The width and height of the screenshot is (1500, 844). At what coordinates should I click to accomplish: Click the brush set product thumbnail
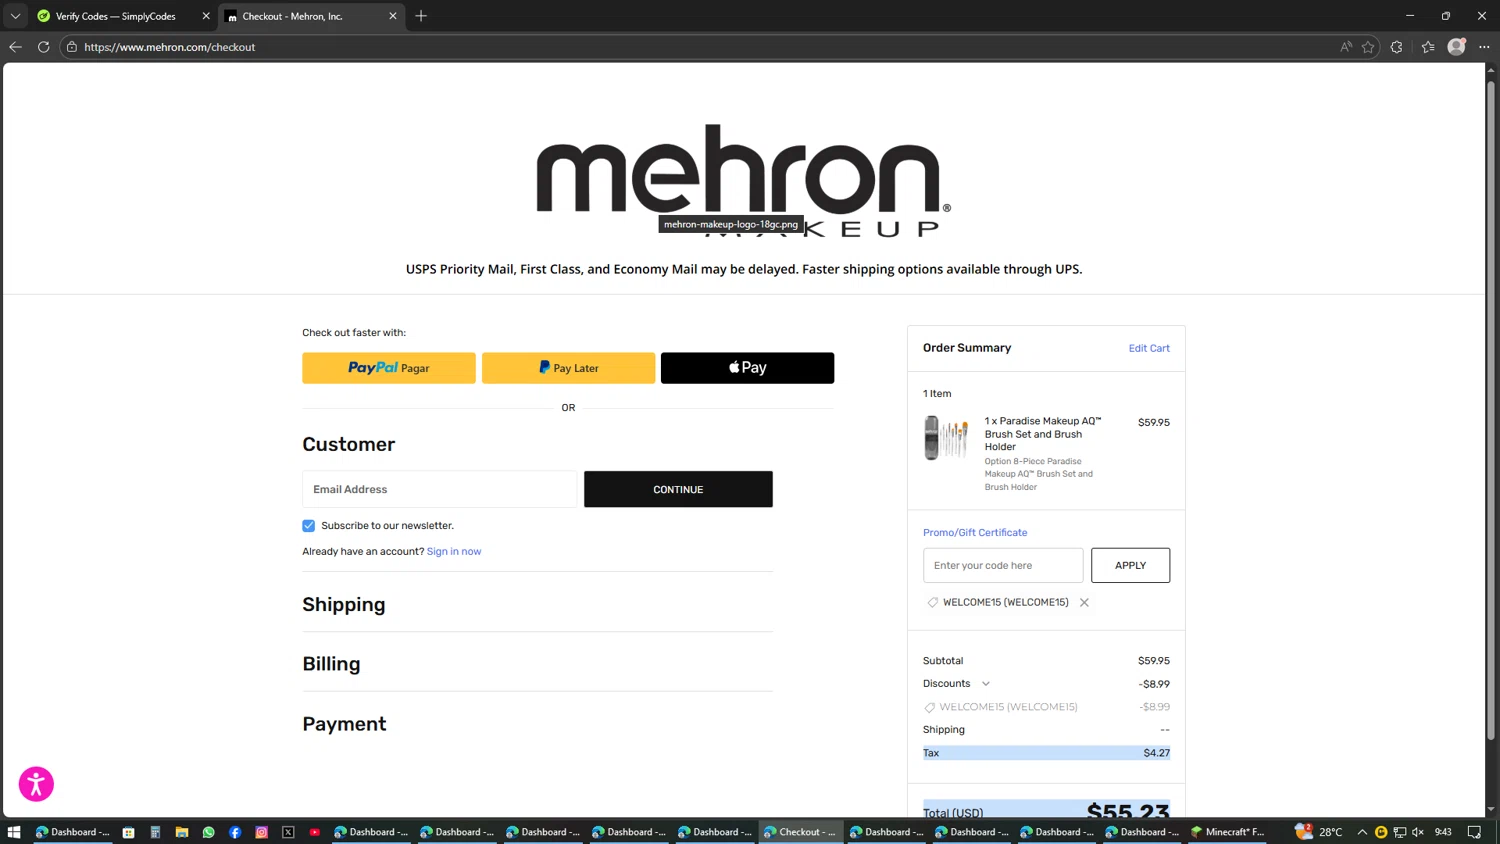946,438
